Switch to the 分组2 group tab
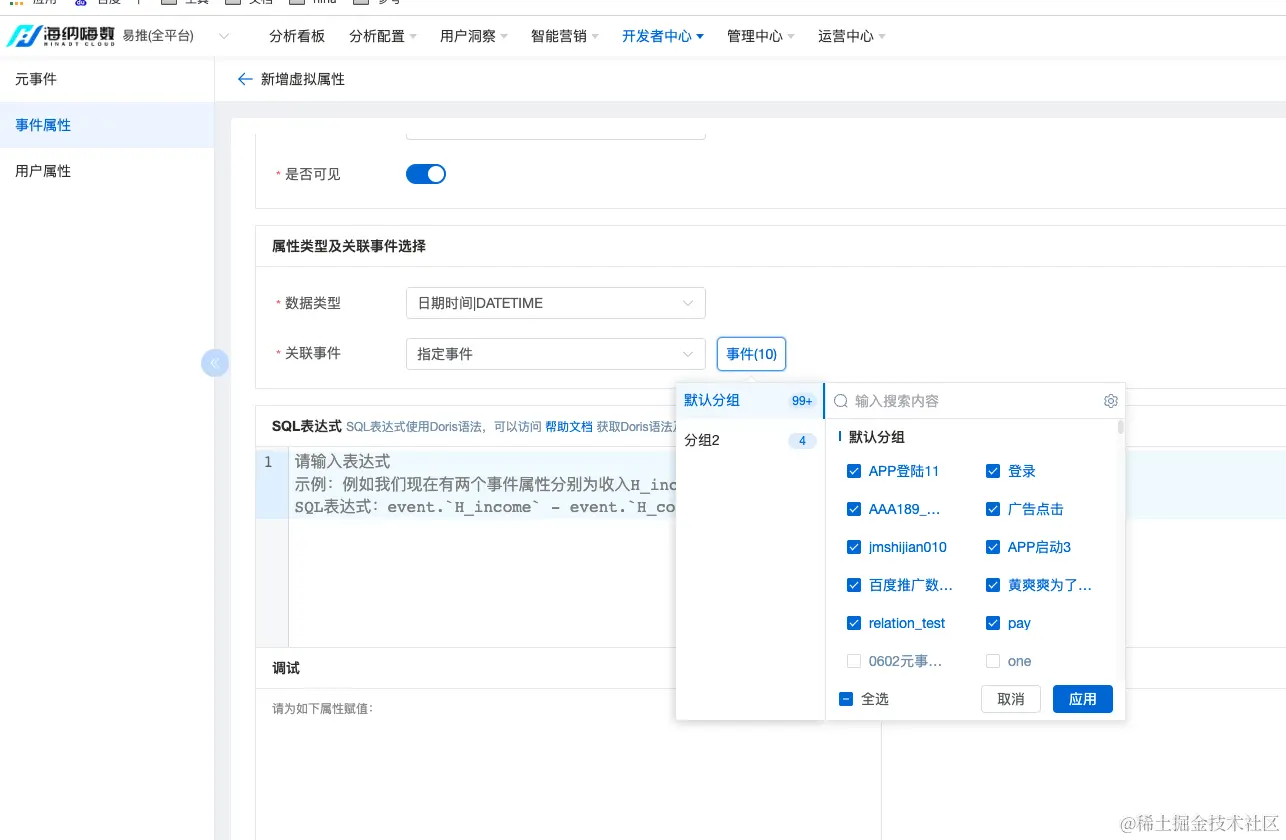1286x840 pixels. (x=749, y=441)
